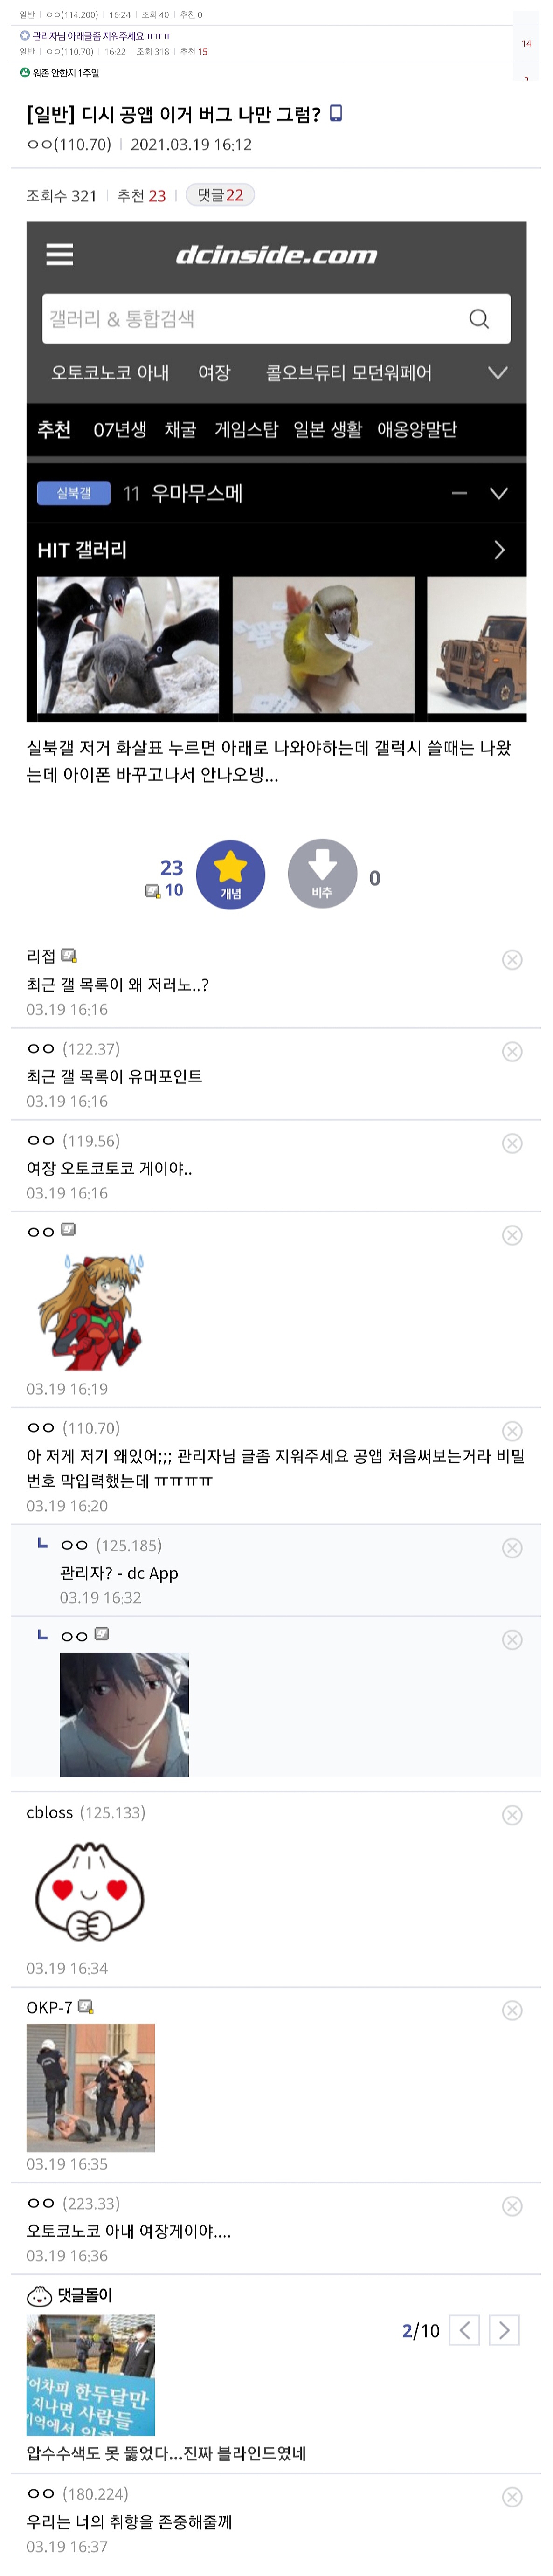The width and height of the screenshot is (553, 2576).
Task: Expand the 실북갤 ranking down arrow
Action: [x=499, y=493]
